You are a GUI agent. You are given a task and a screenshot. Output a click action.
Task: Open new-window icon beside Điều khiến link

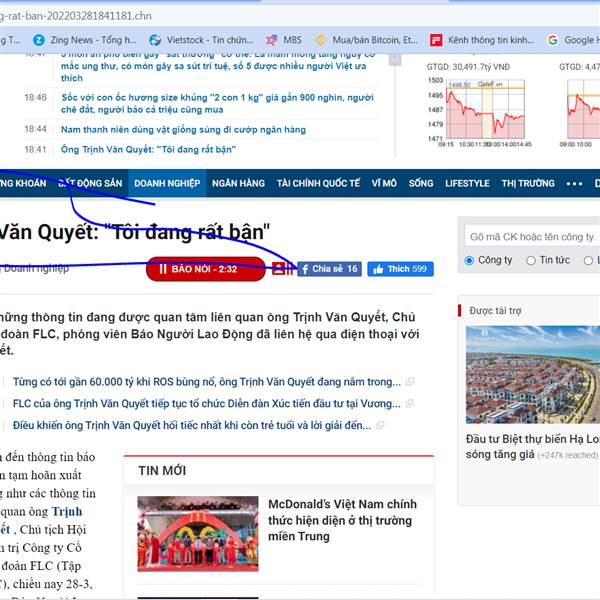click(x=380, y=425)
